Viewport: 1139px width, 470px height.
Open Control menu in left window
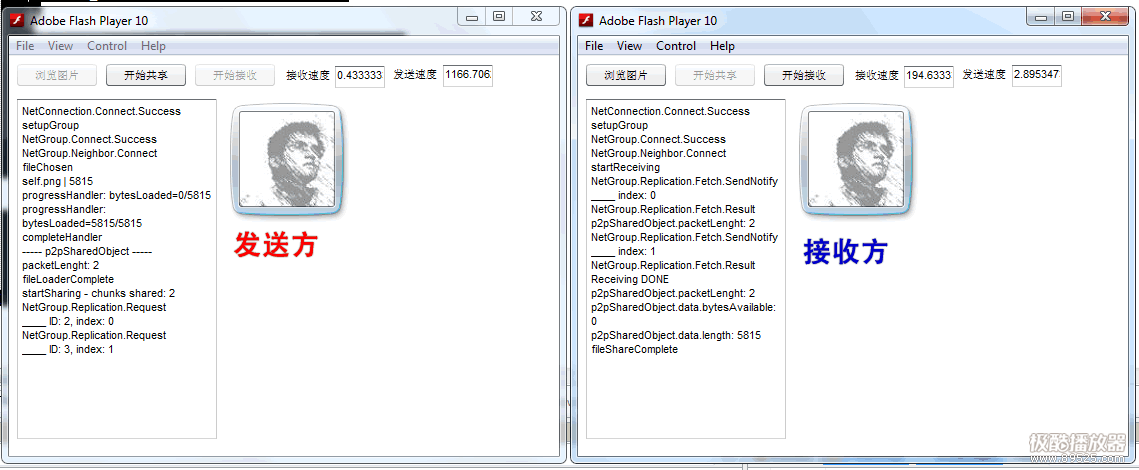[107, 46]
